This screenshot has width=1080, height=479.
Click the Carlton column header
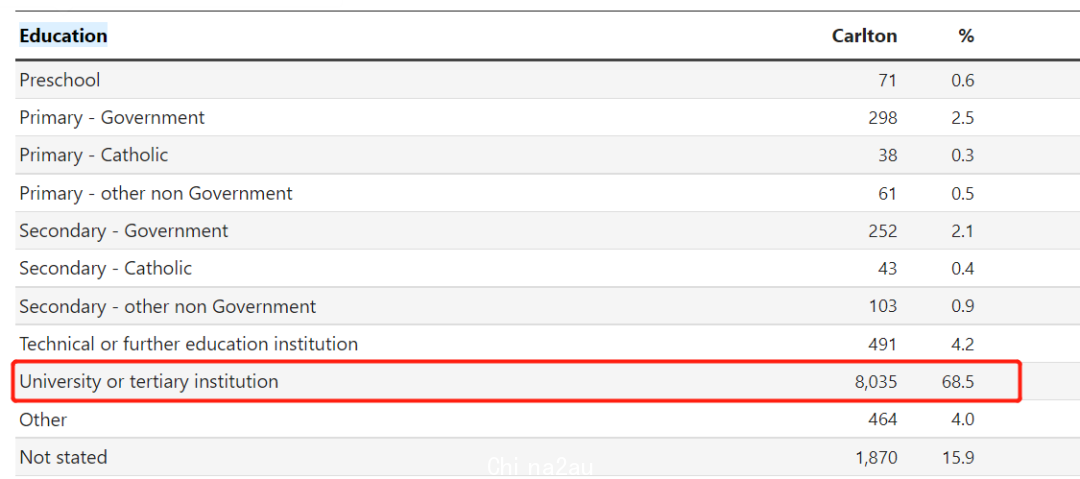pyautogui.click(x=864, y=36)
